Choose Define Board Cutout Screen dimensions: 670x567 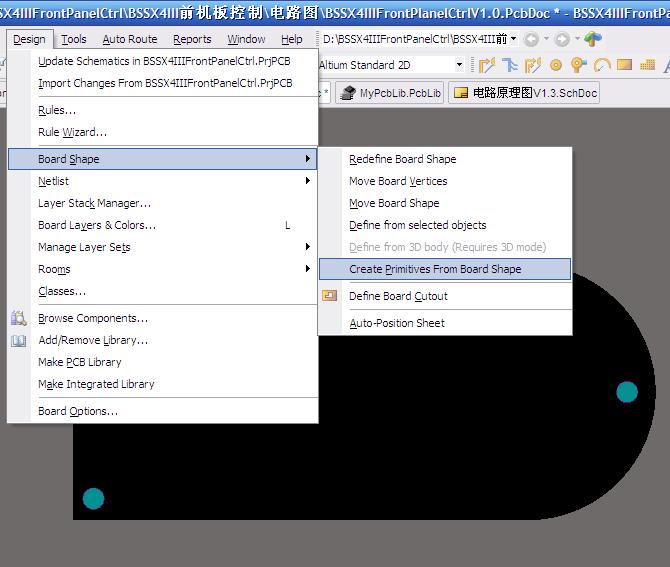(445, 296)
